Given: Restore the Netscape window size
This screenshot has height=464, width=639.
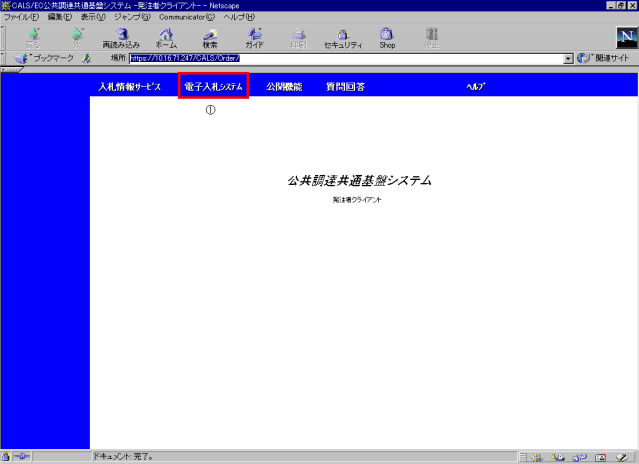Looking at the screenshot, I should [x=621, y=5].
